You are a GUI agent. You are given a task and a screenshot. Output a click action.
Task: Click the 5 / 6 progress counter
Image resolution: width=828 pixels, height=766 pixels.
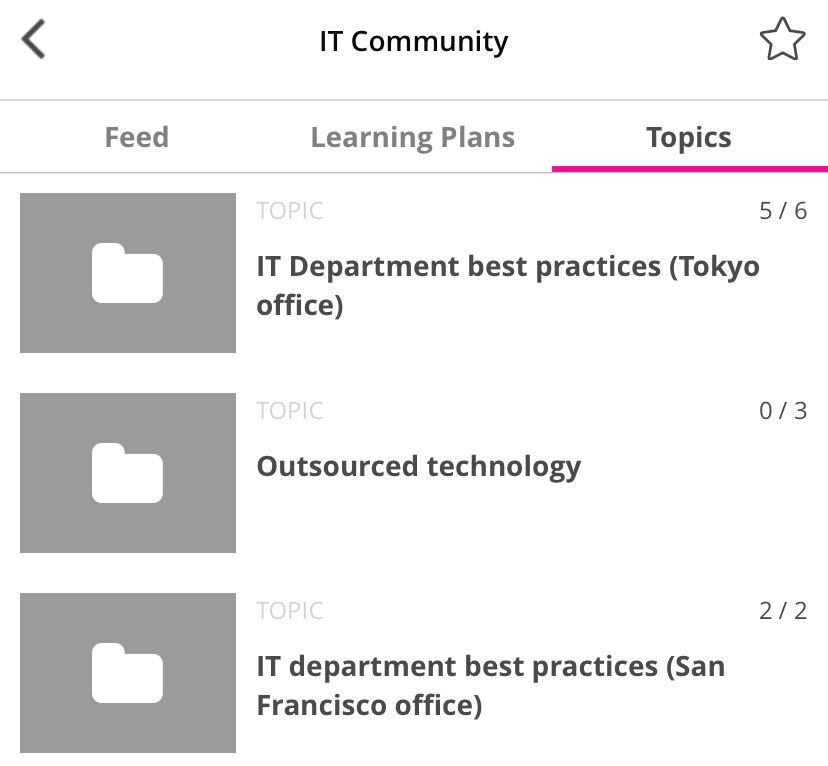[x=782, y=211]
